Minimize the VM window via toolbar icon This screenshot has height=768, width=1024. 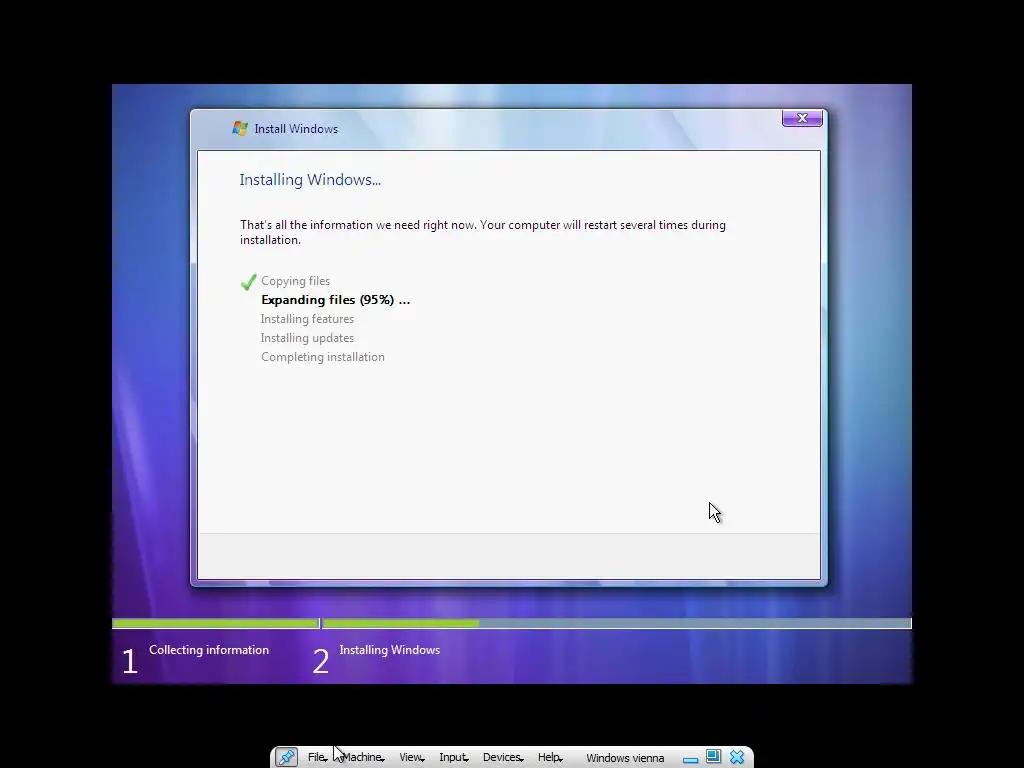tap(690, 760)
